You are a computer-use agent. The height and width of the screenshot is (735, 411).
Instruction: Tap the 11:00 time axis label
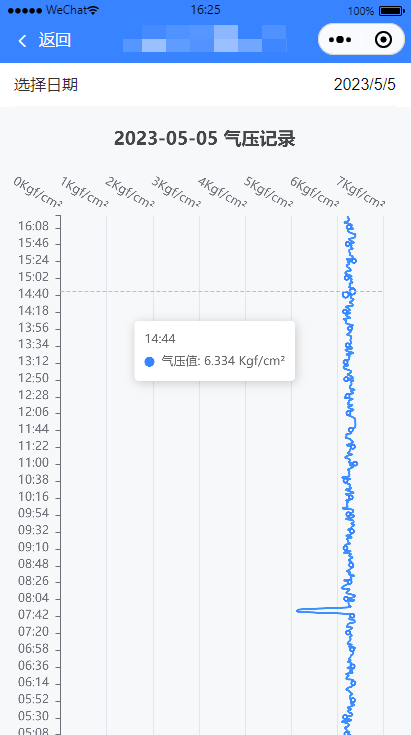[x=33, y=463]
